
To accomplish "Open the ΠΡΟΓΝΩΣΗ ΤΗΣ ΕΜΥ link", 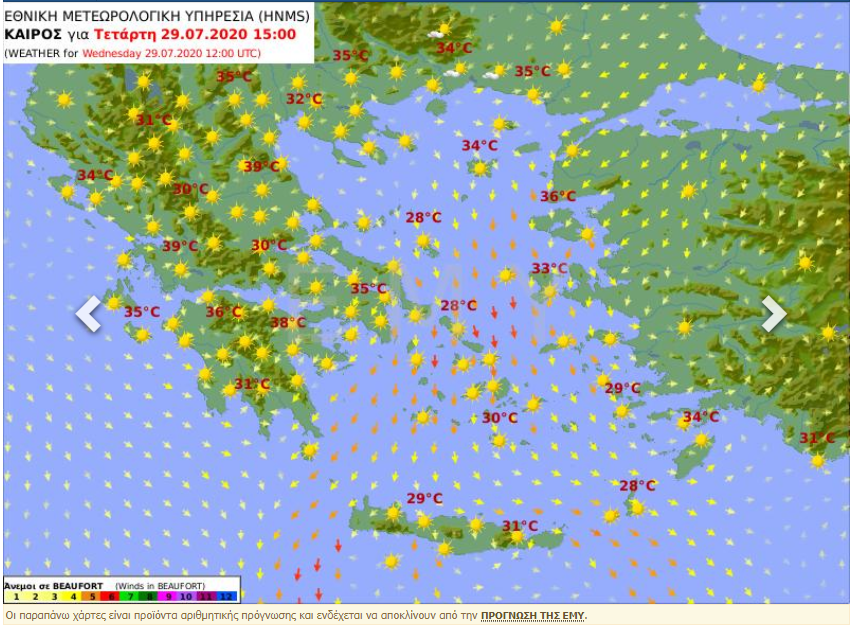I will [x=533, y=615].
